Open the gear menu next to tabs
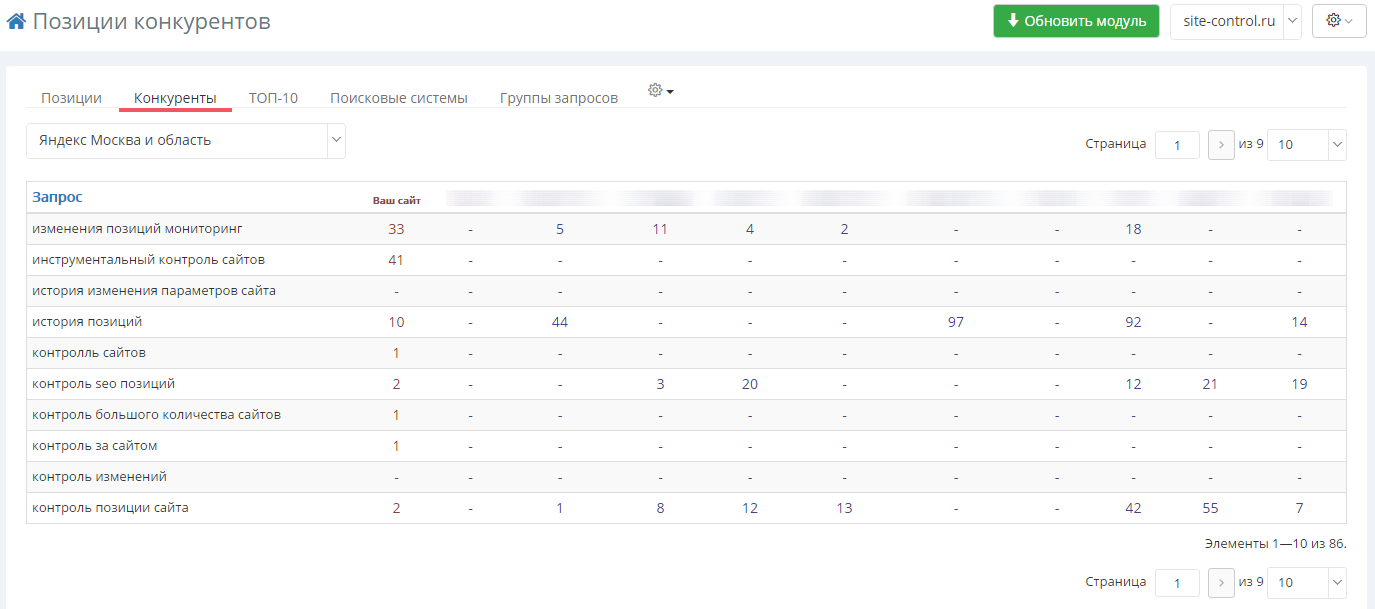The image size is (1375, 609). 660,91
